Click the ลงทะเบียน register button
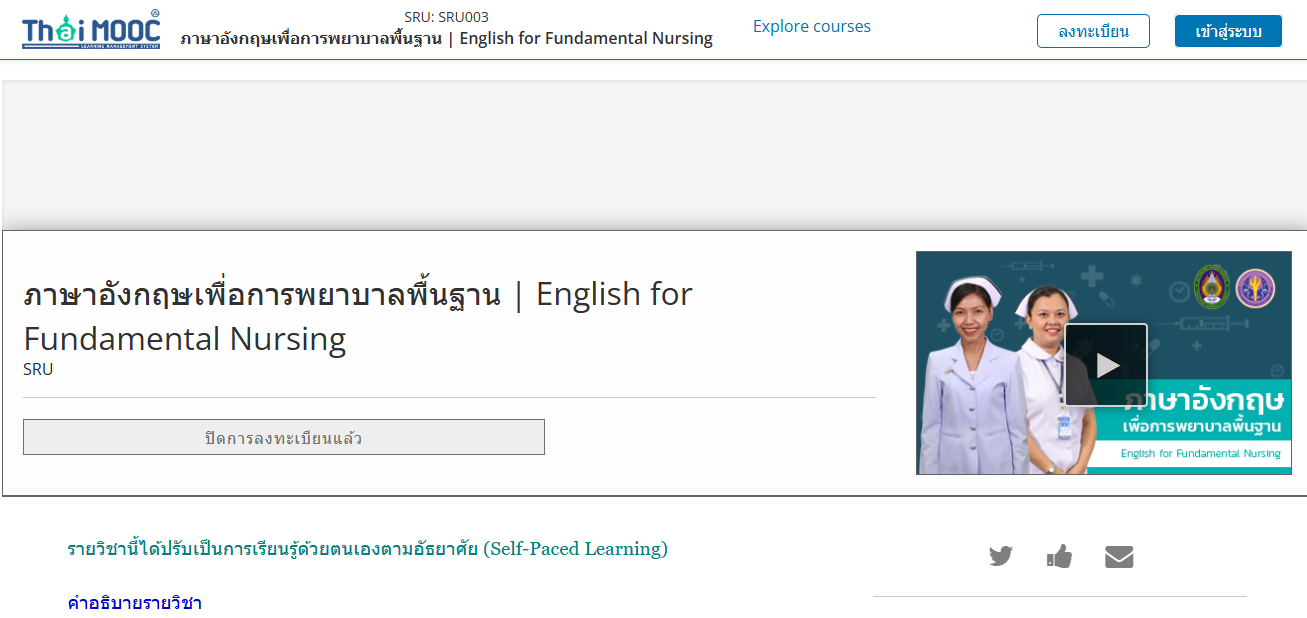1307x618 pixels. [1093, 31]
